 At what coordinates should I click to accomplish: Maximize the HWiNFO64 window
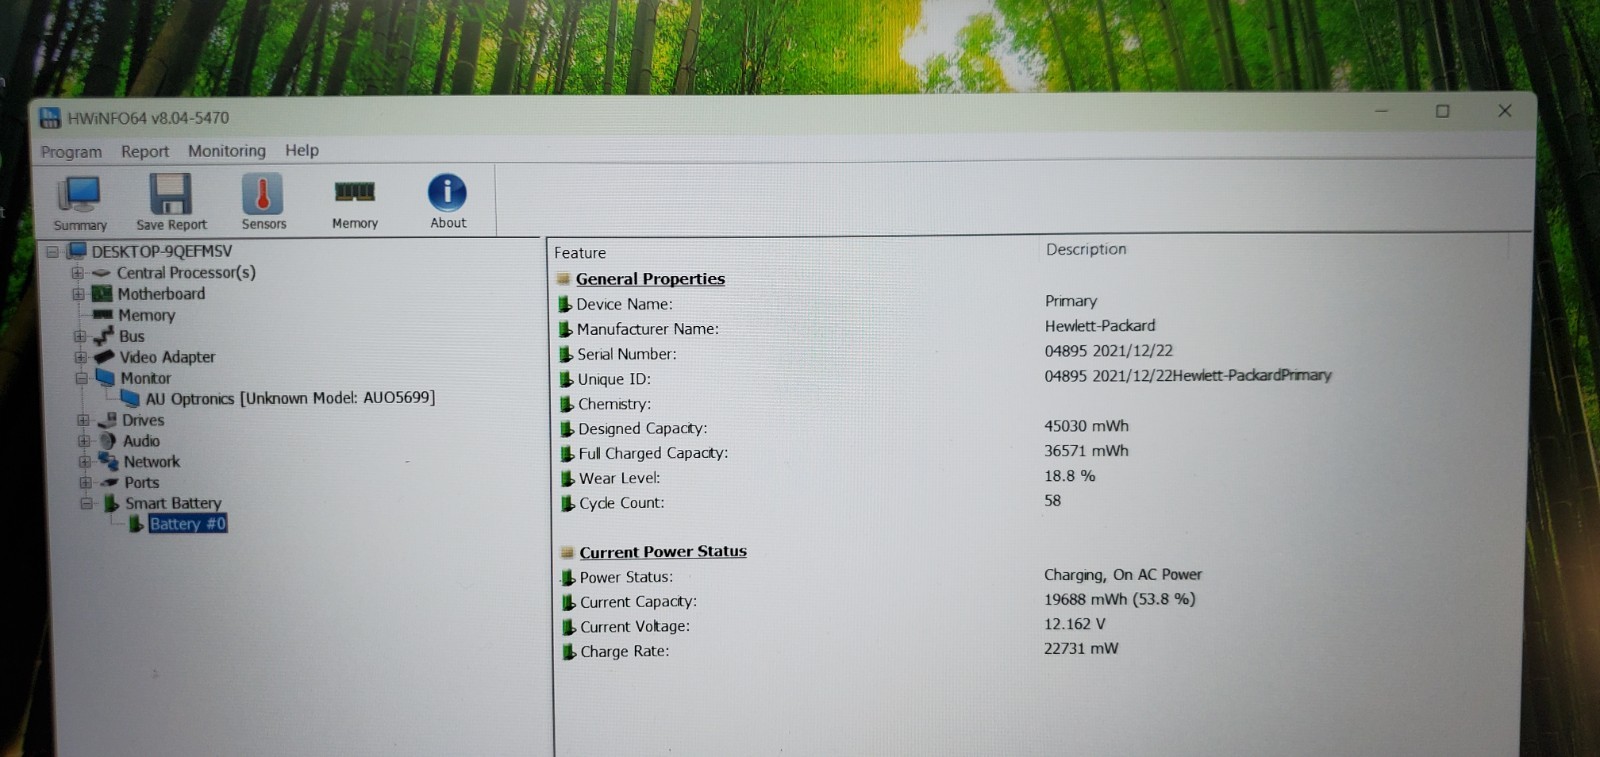tap(1442, 111)
